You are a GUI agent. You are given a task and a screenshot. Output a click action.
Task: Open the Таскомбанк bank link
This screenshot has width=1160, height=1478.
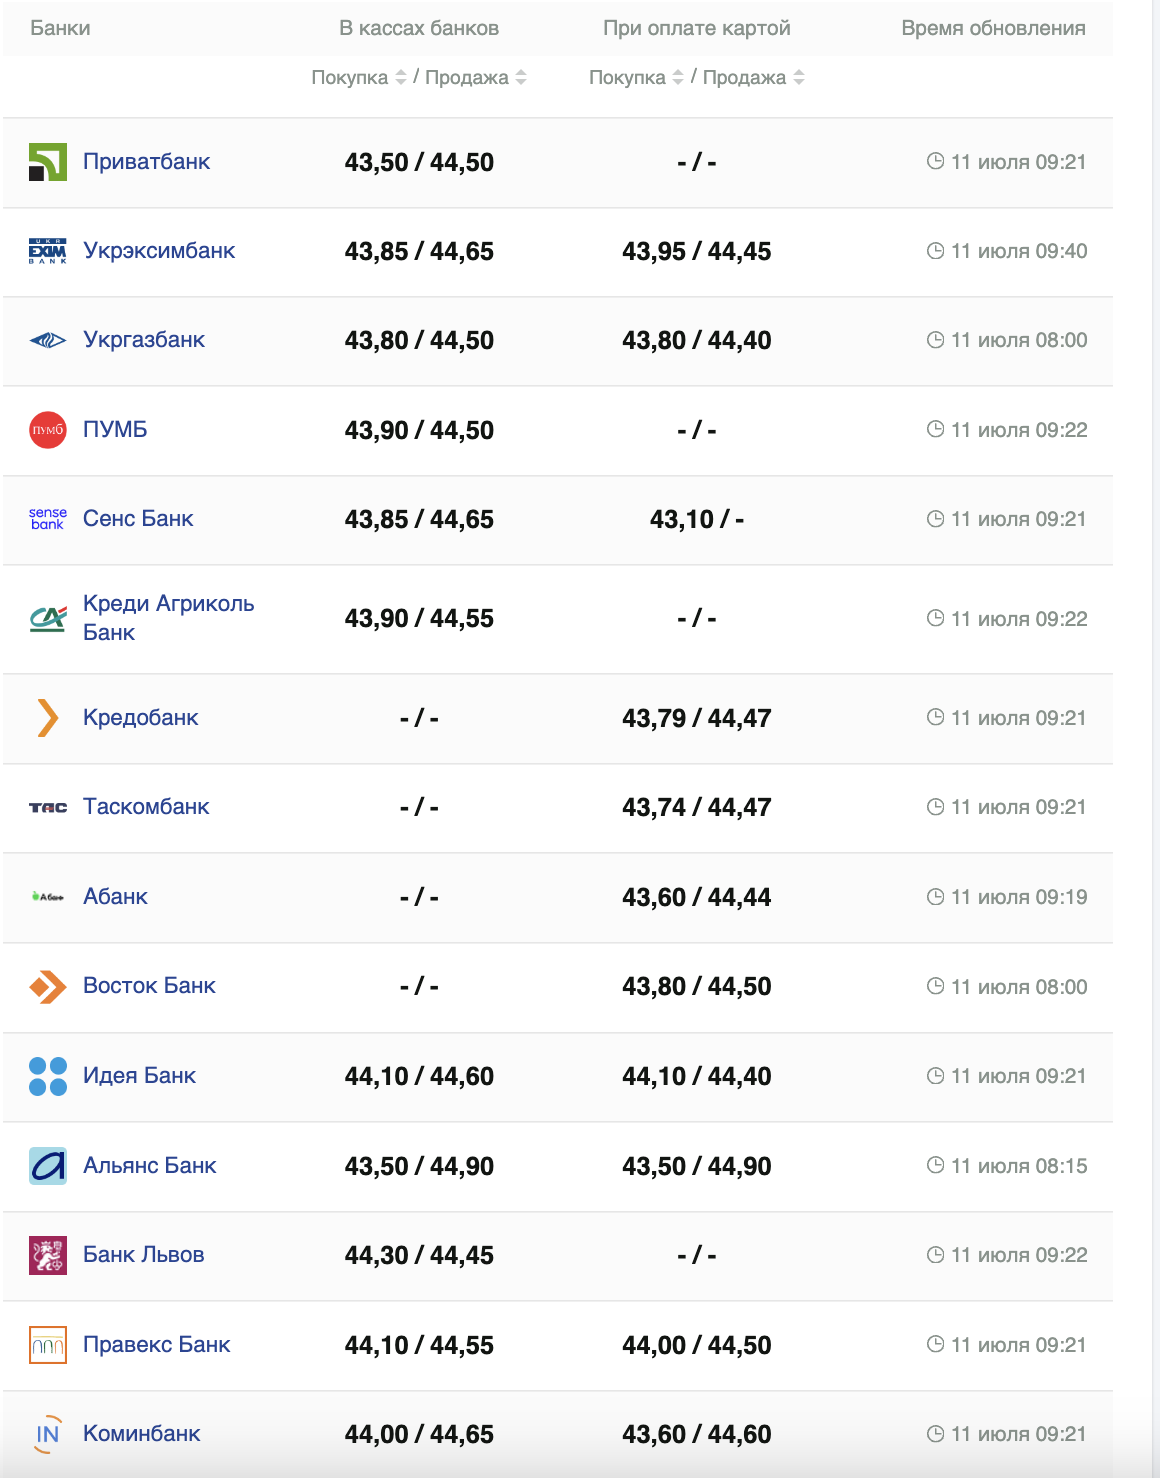(146, 807)
